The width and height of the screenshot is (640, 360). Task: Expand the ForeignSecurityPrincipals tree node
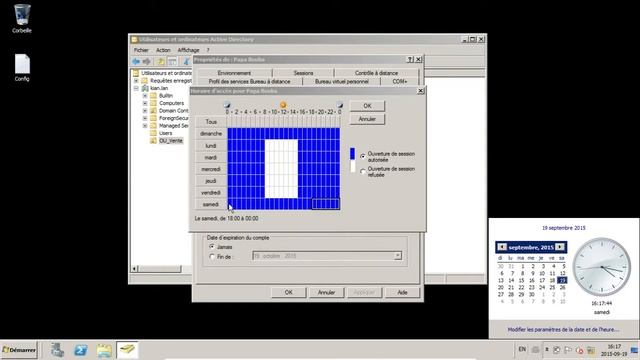click(145, 118)
